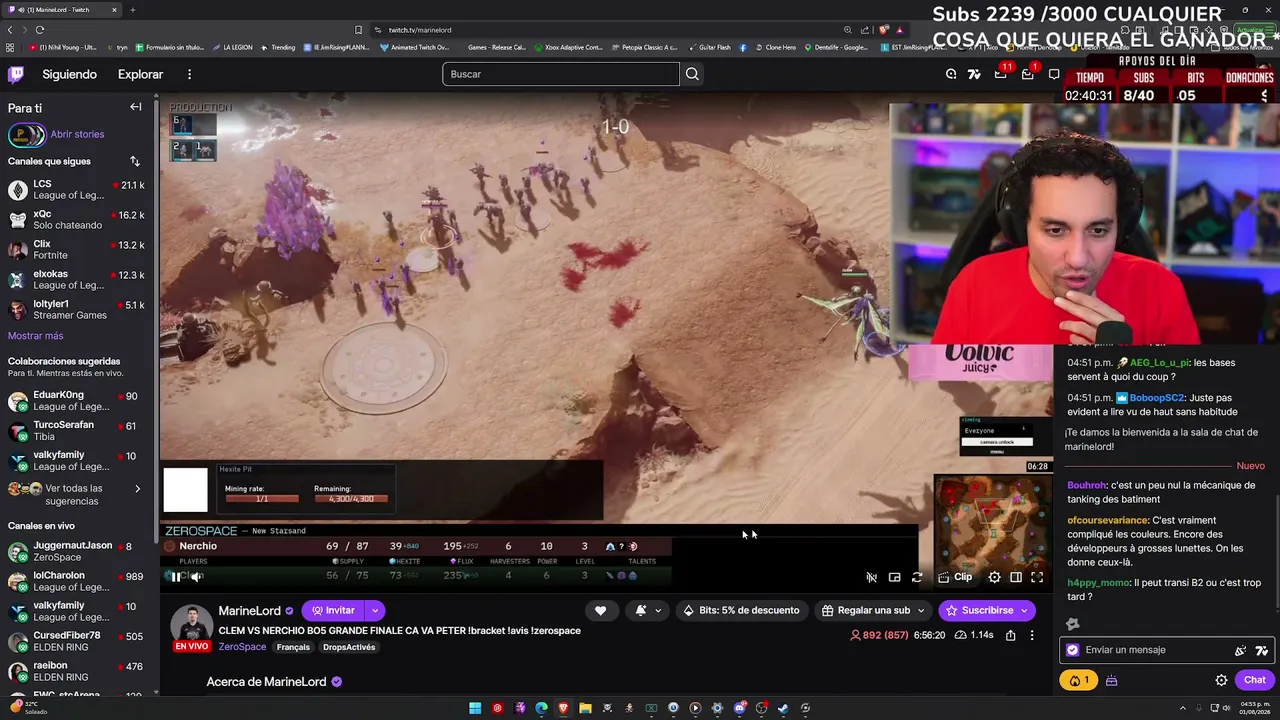This screenshot has height=720, width=1280.
Task: Click the MarineLord channel name
Action: point(249,611)
